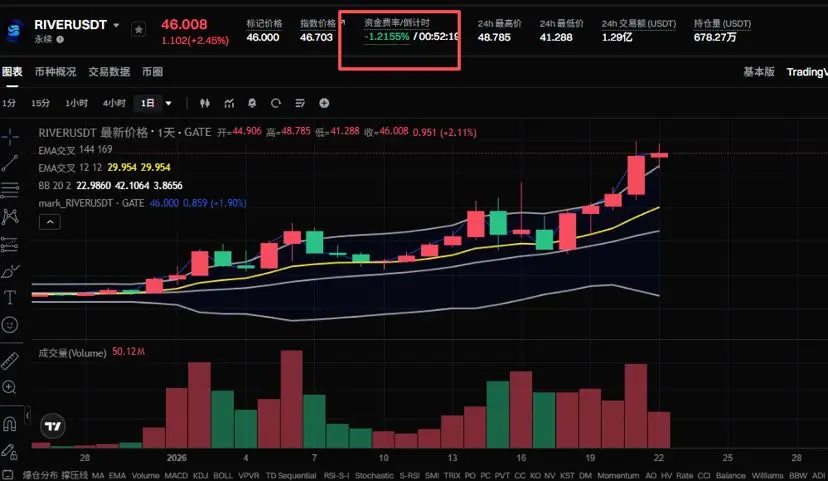This screenshot has height=481, width=828.
Task: Toggle the favorite star for RIVERUSDT
Action: pos(138,30)
